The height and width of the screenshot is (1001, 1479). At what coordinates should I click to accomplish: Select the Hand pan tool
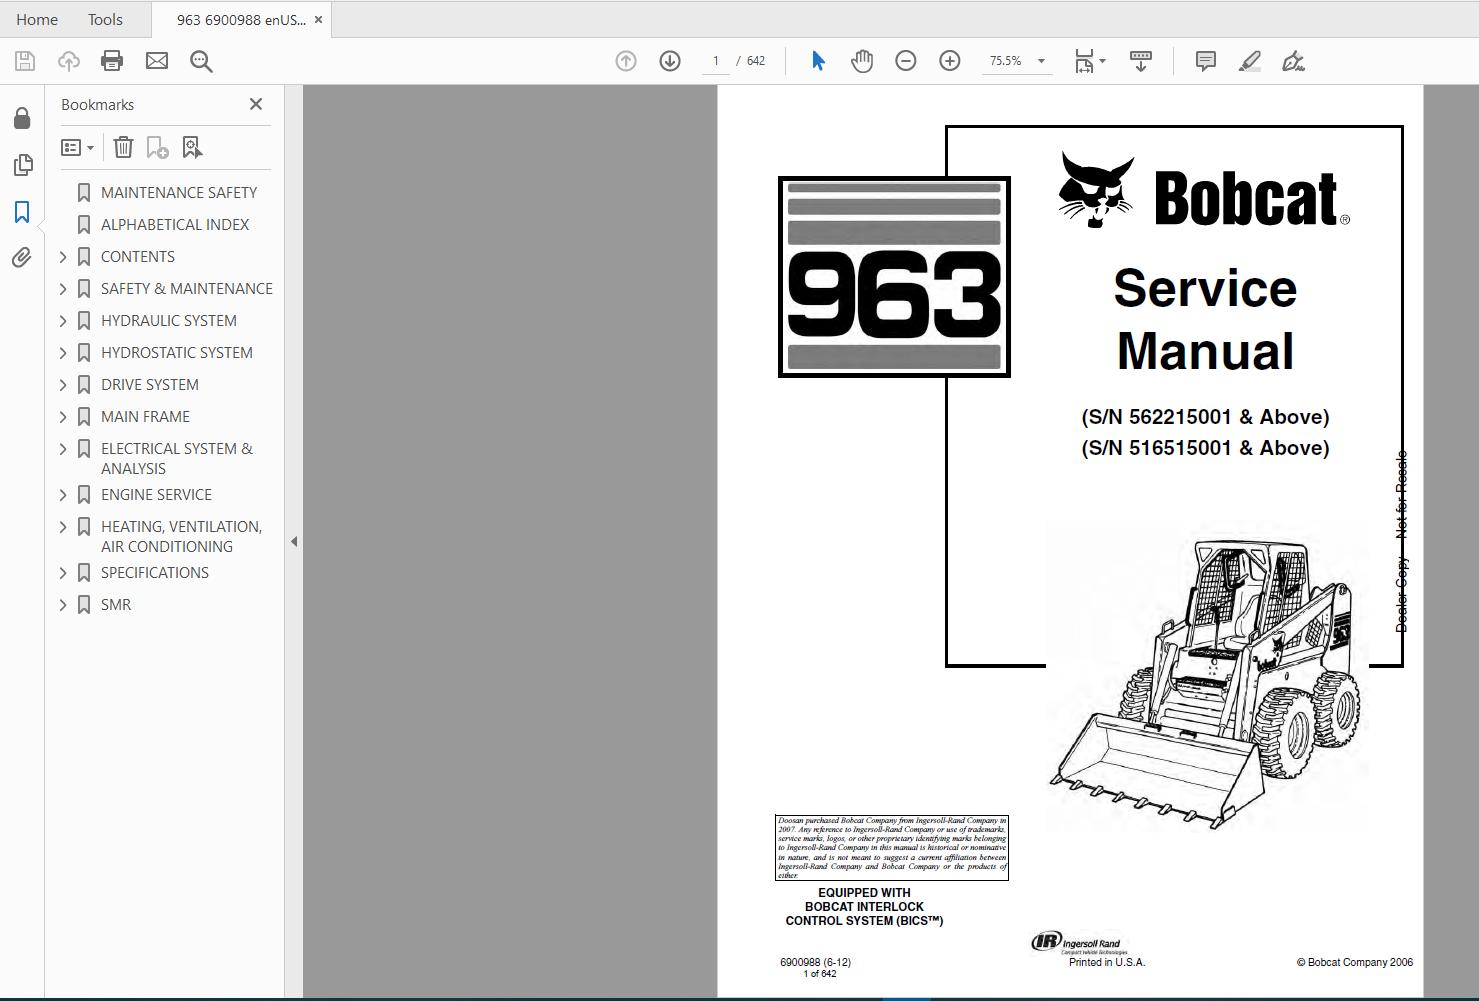click(861, 60)
